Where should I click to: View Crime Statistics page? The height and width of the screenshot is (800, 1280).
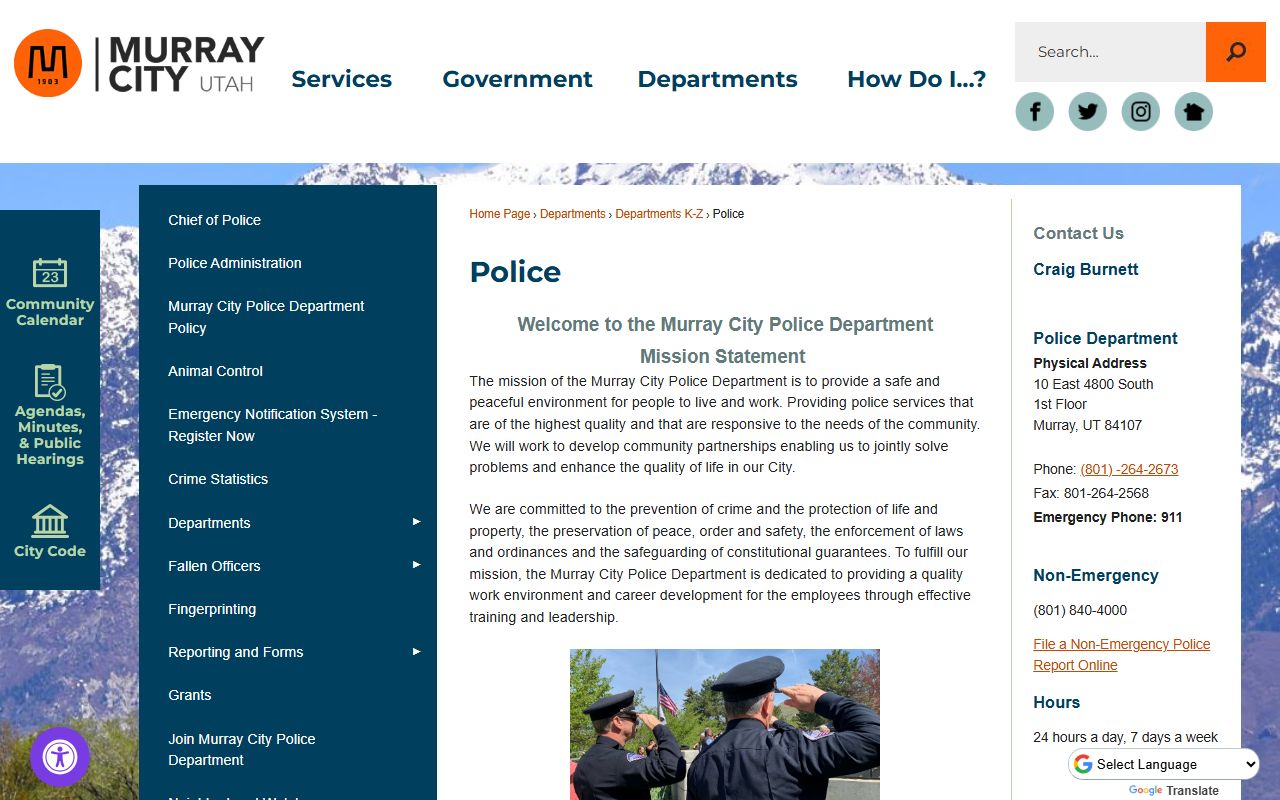click(218, 479)
